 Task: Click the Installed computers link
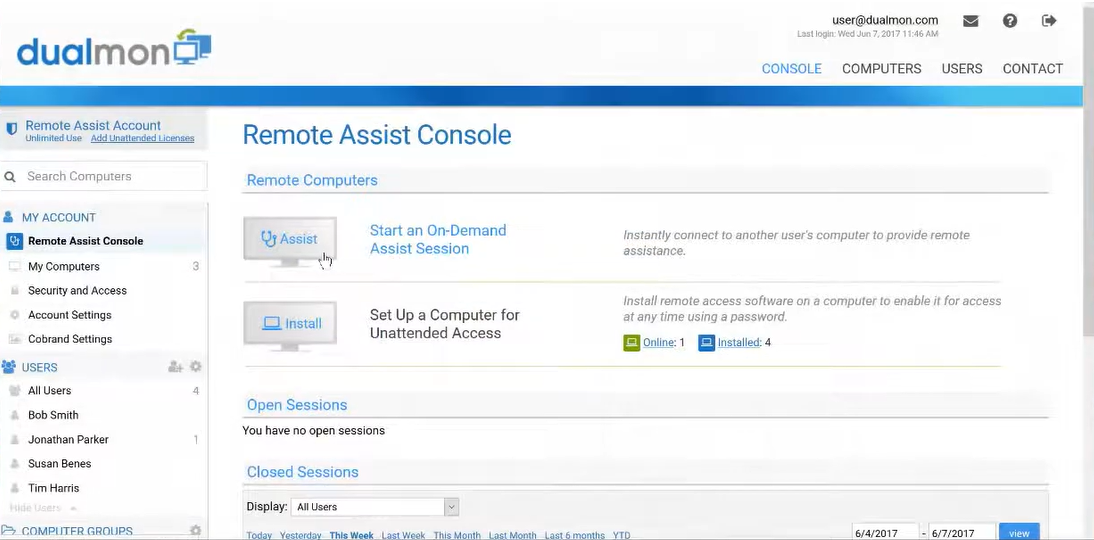(x=739, y=343)
